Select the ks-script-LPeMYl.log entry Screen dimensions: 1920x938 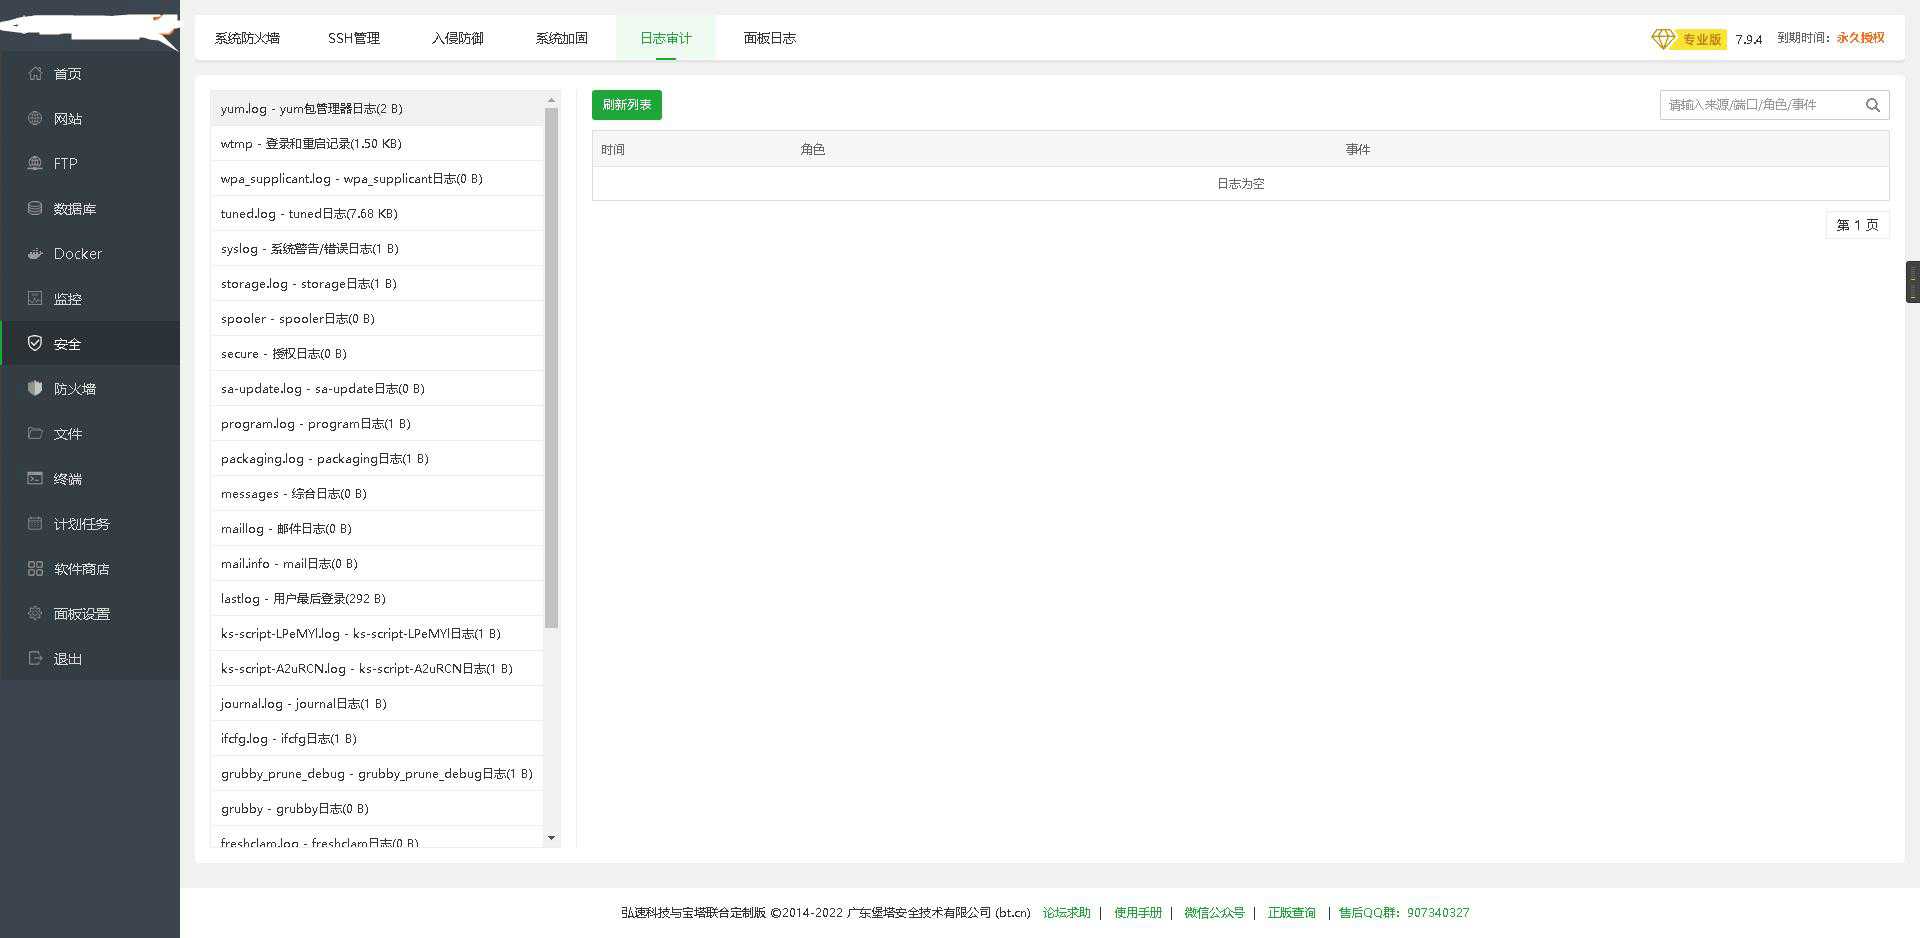click(x=377, y=633)
